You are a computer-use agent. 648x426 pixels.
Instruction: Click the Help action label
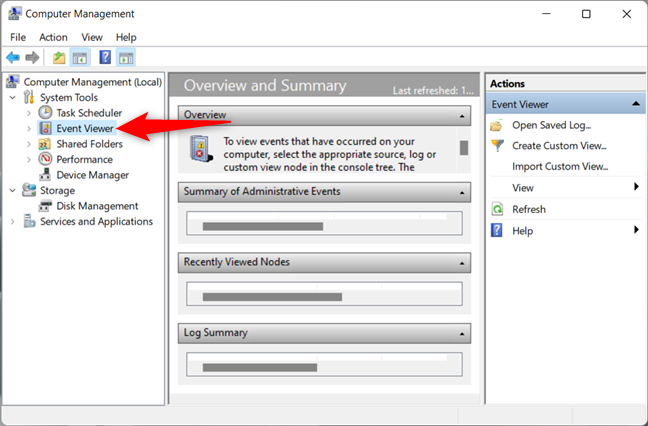pyautogui.click(x=522, y=231)
